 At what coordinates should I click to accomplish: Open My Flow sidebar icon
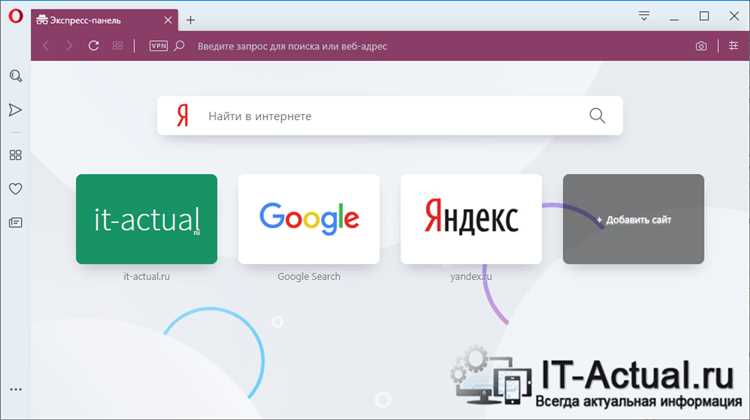(15, 110)
